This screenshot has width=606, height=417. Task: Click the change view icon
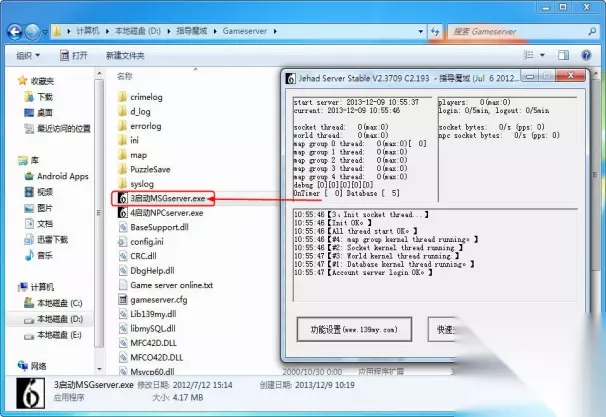(x=528, y=55)
